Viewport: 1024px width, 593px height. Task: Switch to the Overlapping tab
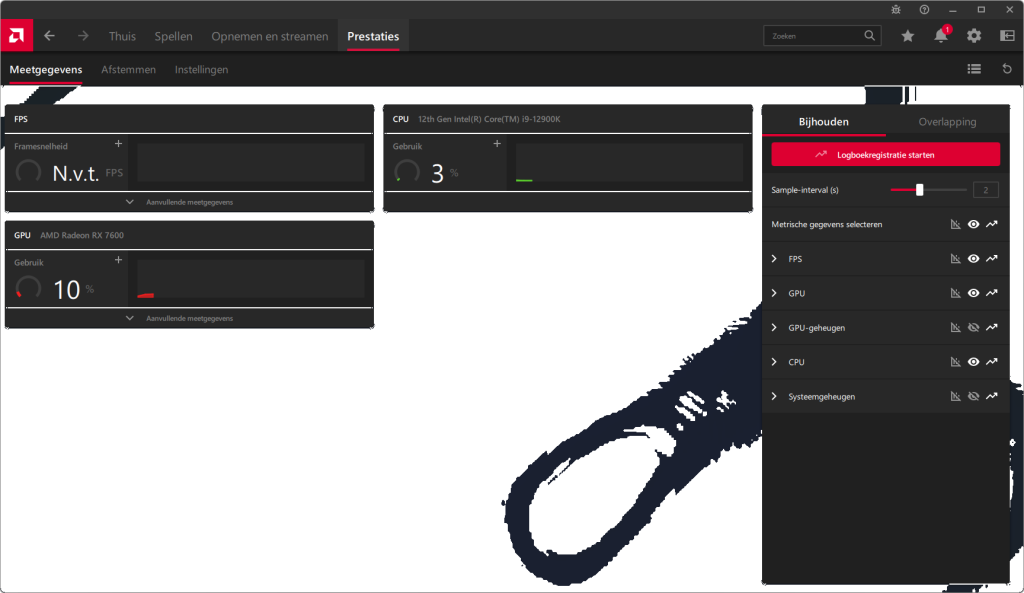pyautogui.click(x=947, y=122)
